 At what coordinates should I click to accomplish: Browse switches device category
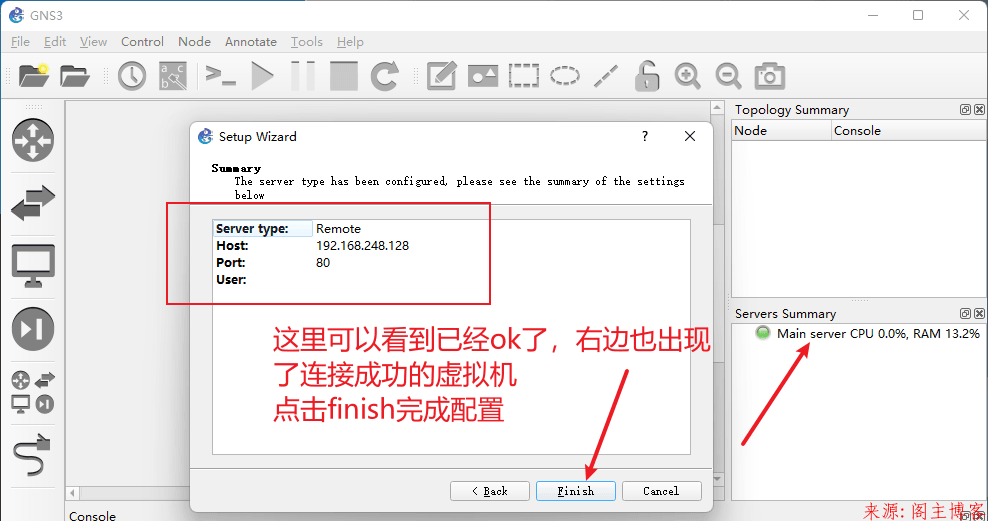pyautogui.click(x=33, y=203)
